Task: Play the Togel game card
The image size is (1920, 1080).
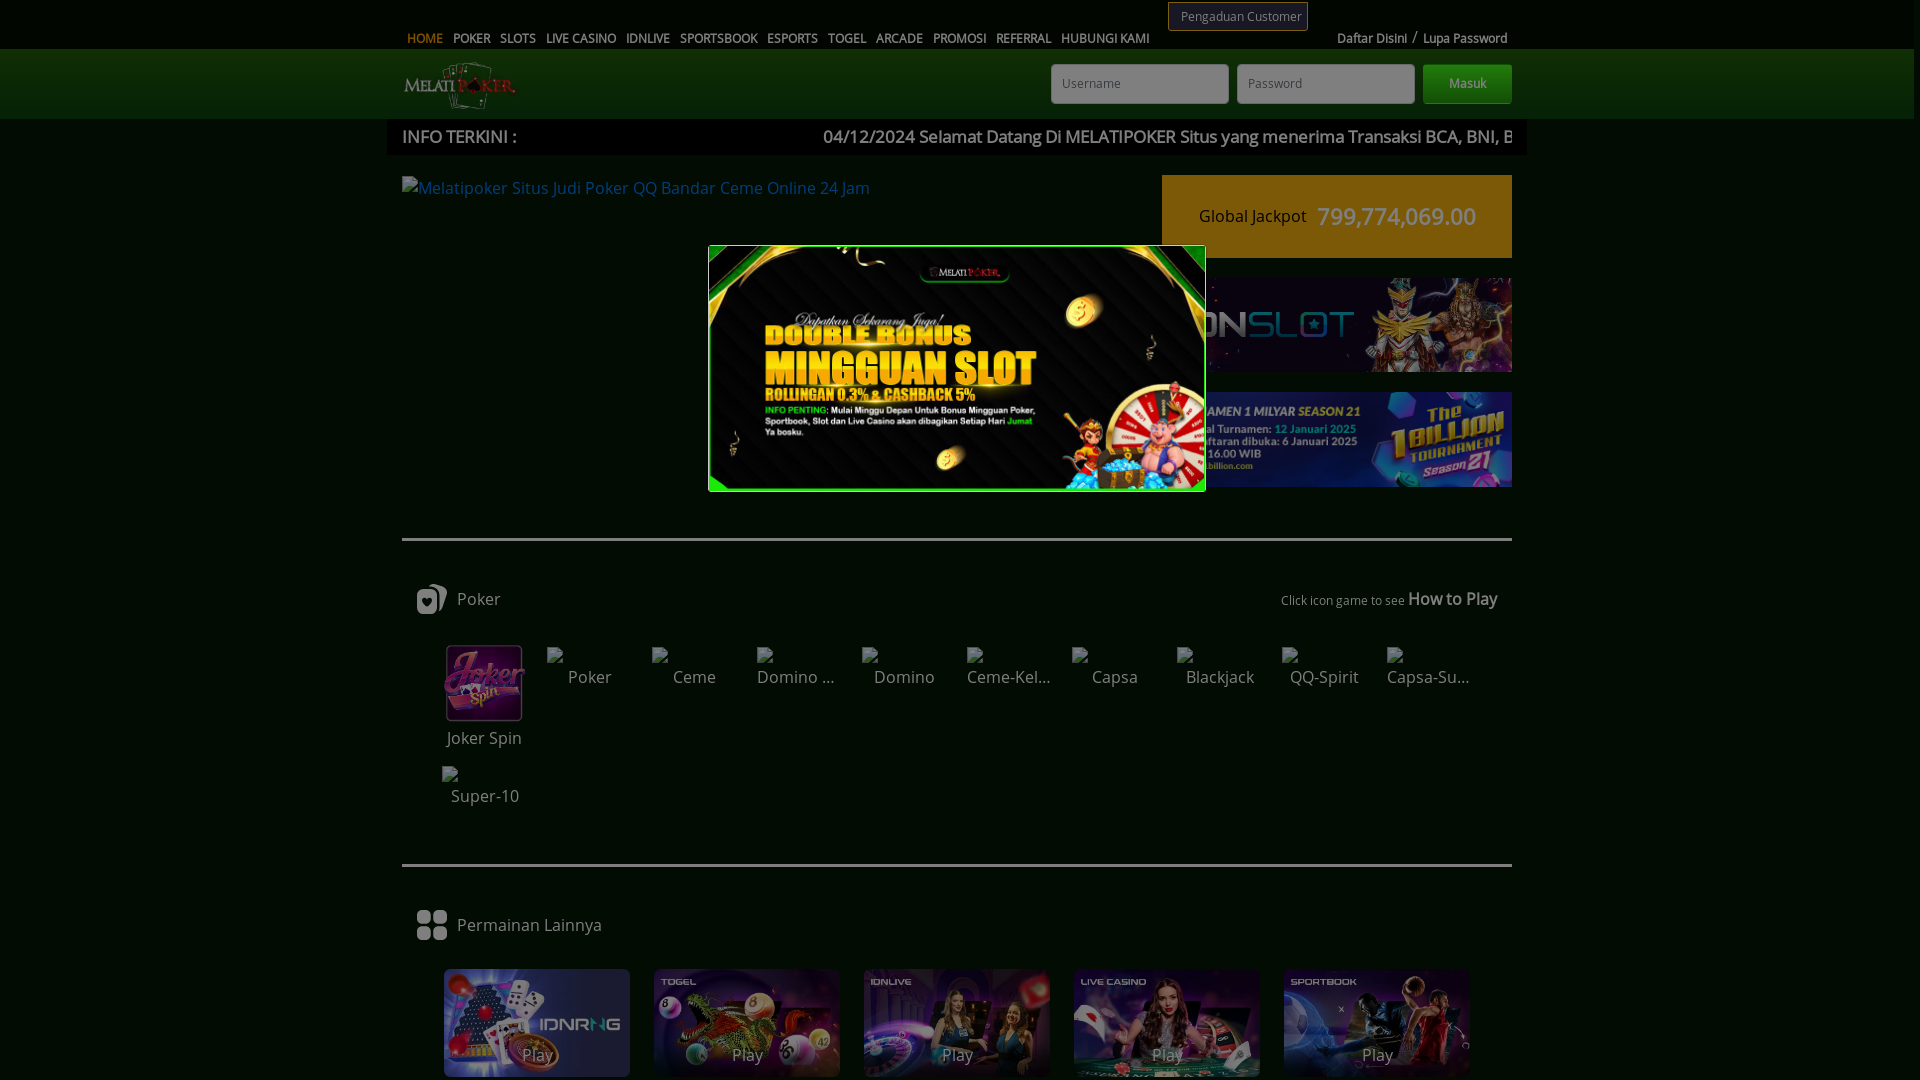Action: pyautogui.click(x=747, y=1022)
